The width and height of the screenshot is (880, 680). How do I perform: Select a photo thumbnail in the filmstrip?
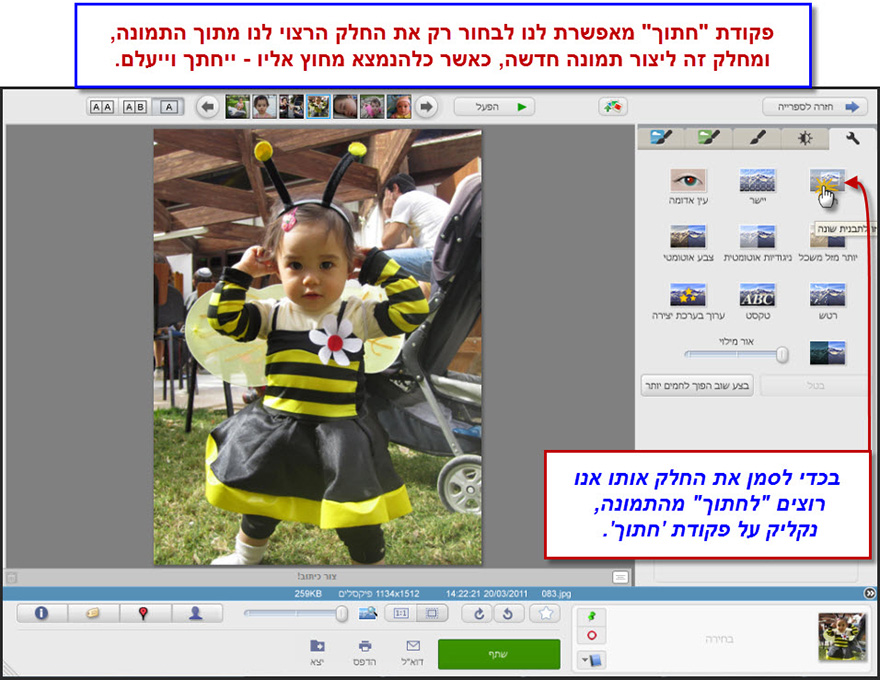tap(320, 106)
